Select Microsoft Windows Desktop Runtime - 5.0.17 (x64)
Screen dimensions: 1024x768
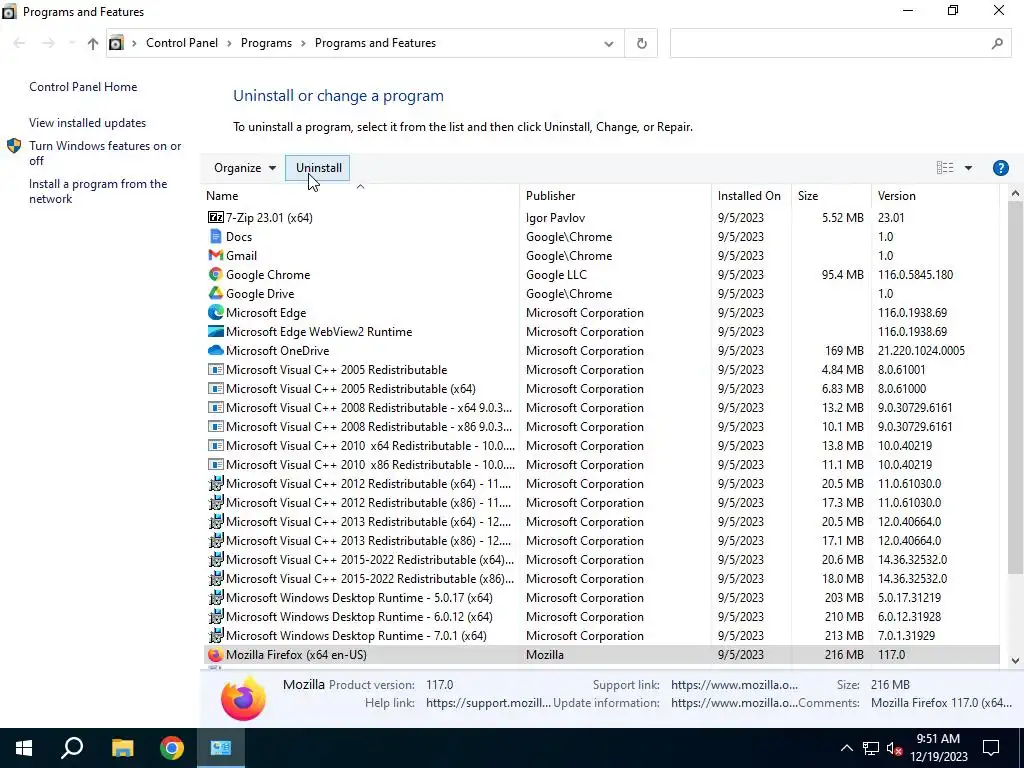601,598
